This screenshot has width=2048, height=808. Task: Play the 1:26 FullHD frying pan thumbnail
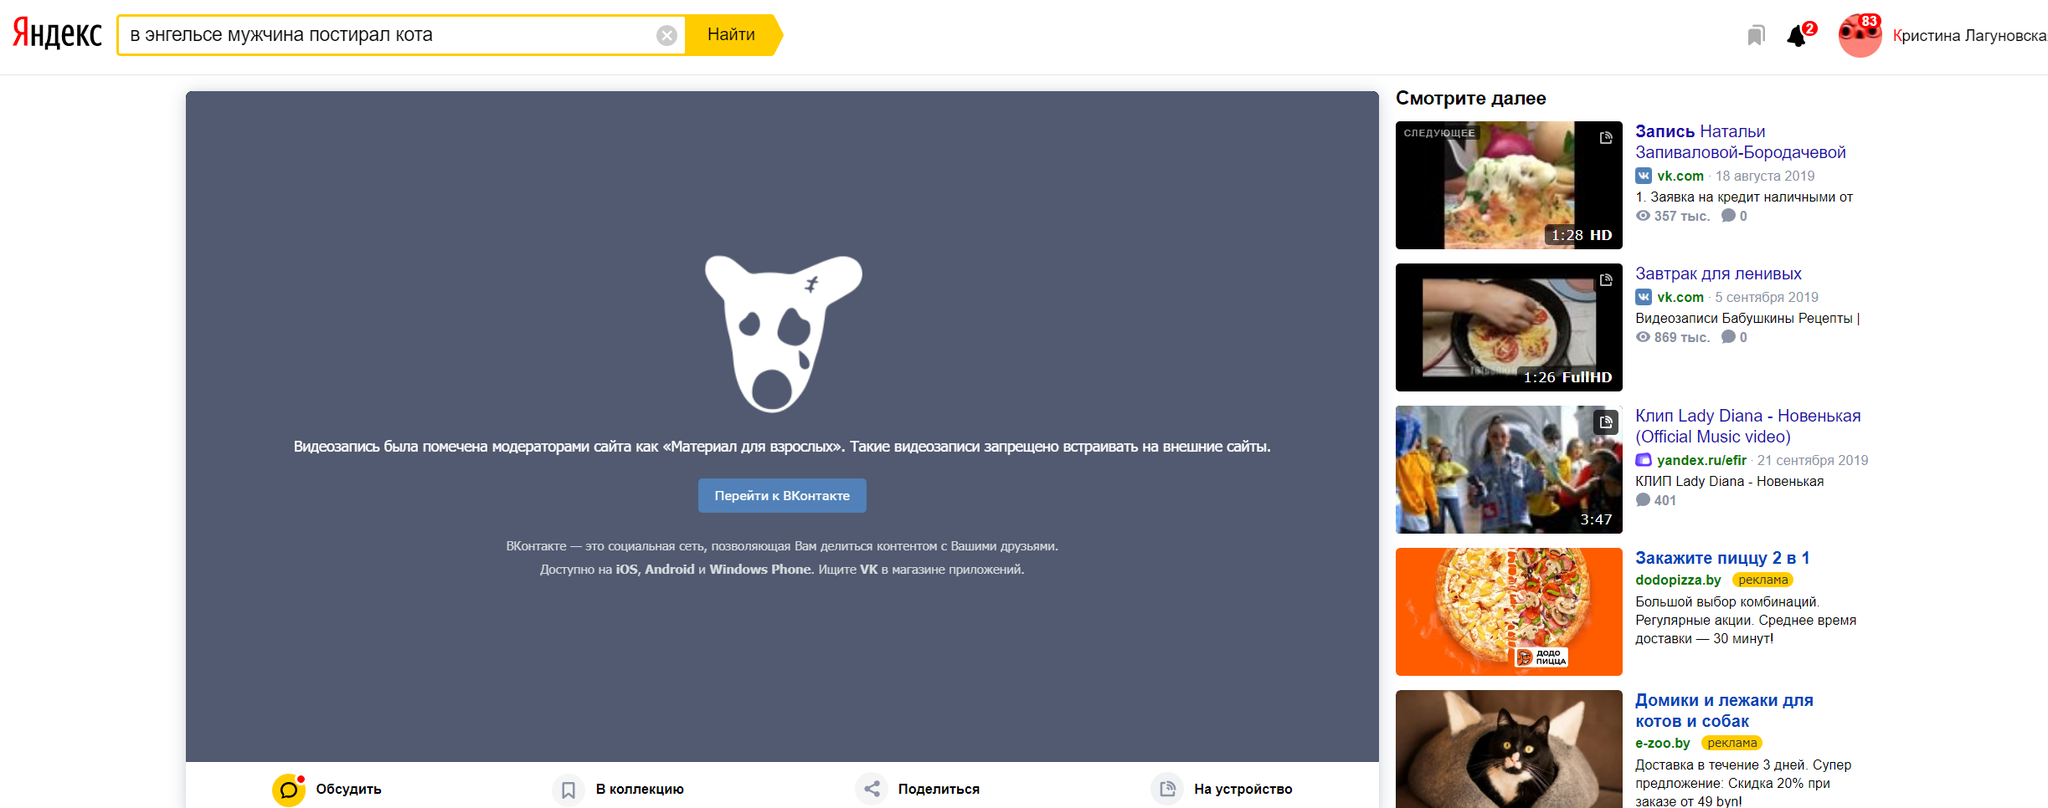click(1509, 327)
